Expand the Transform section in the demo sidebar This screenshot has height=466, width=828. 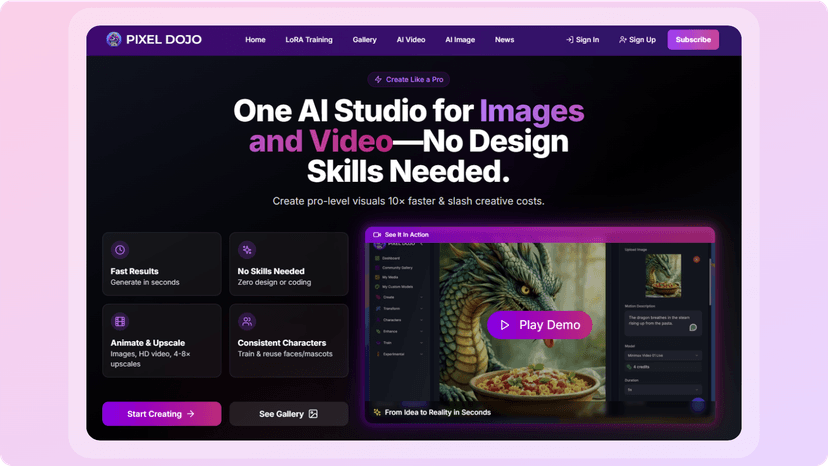[x=399, y=309]
